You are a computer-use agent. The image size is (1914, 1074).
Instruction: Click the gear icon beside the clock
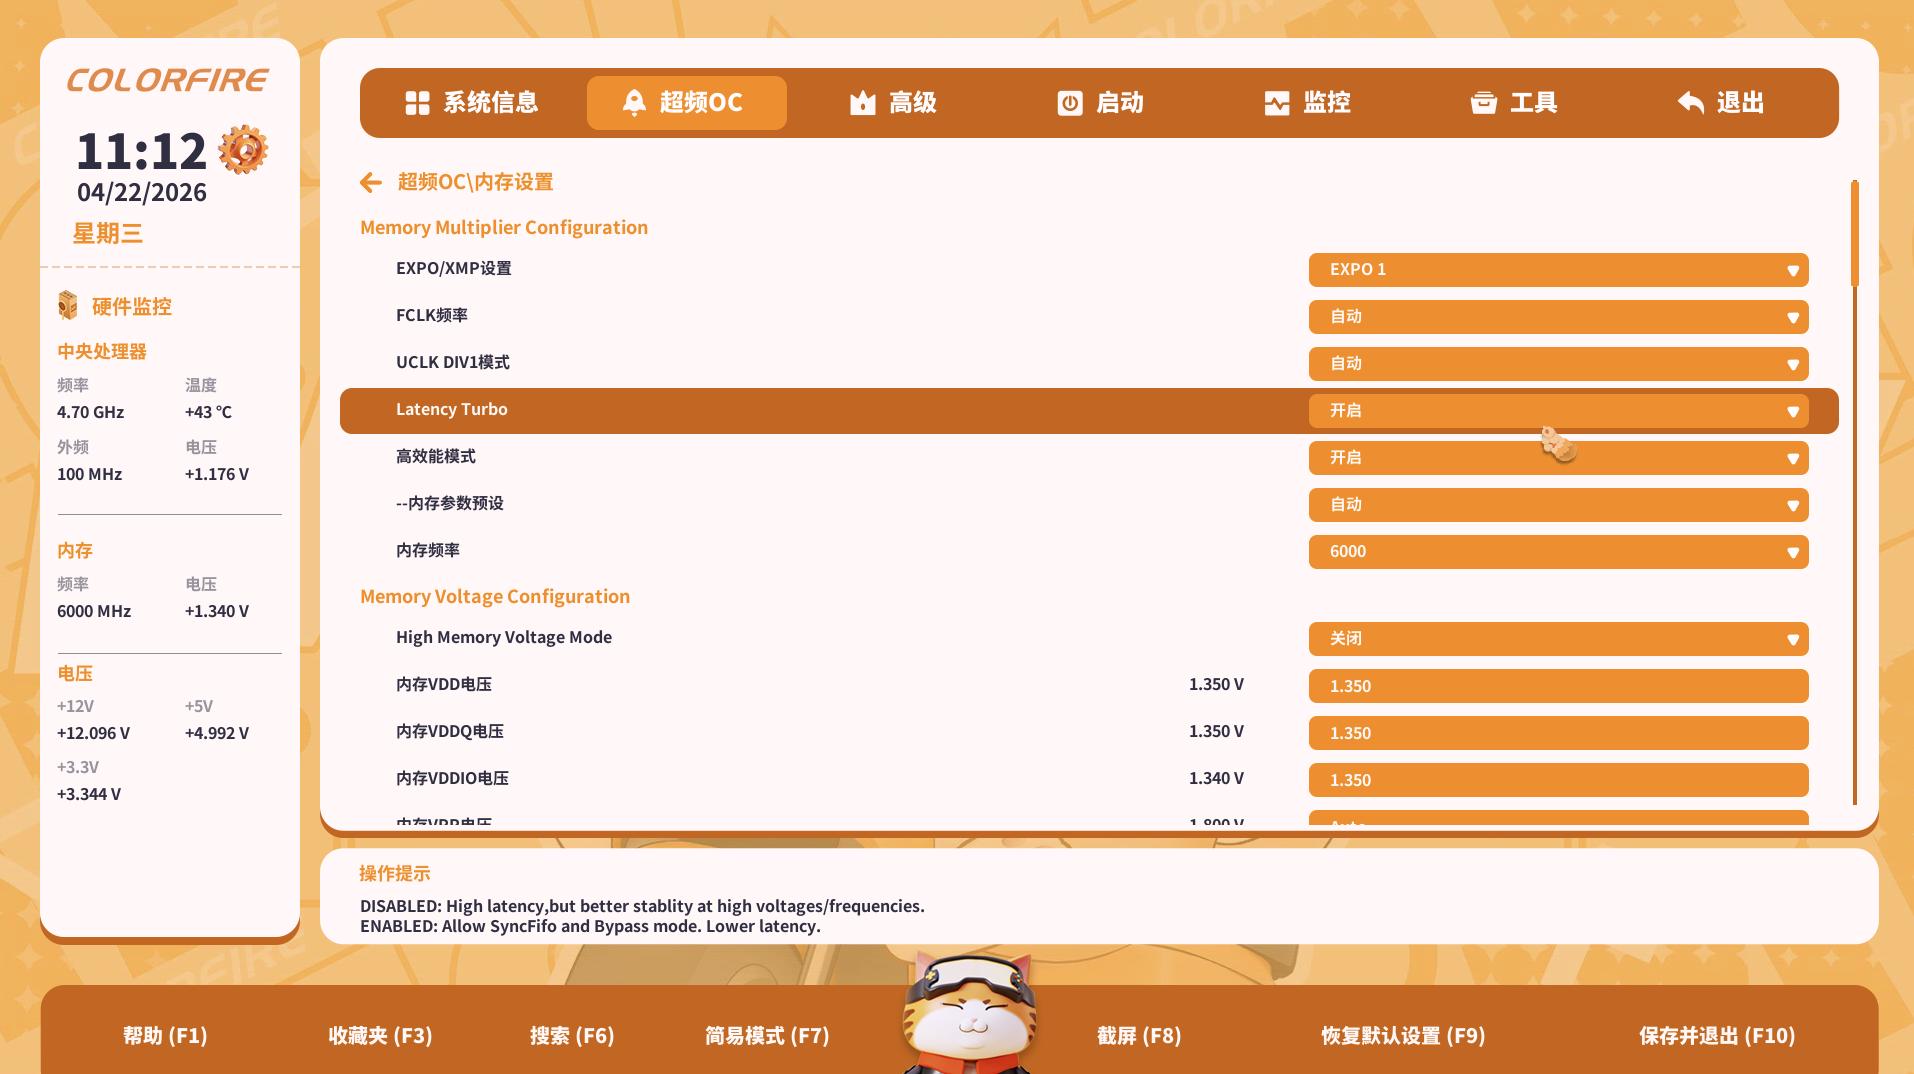pos(243,148)
